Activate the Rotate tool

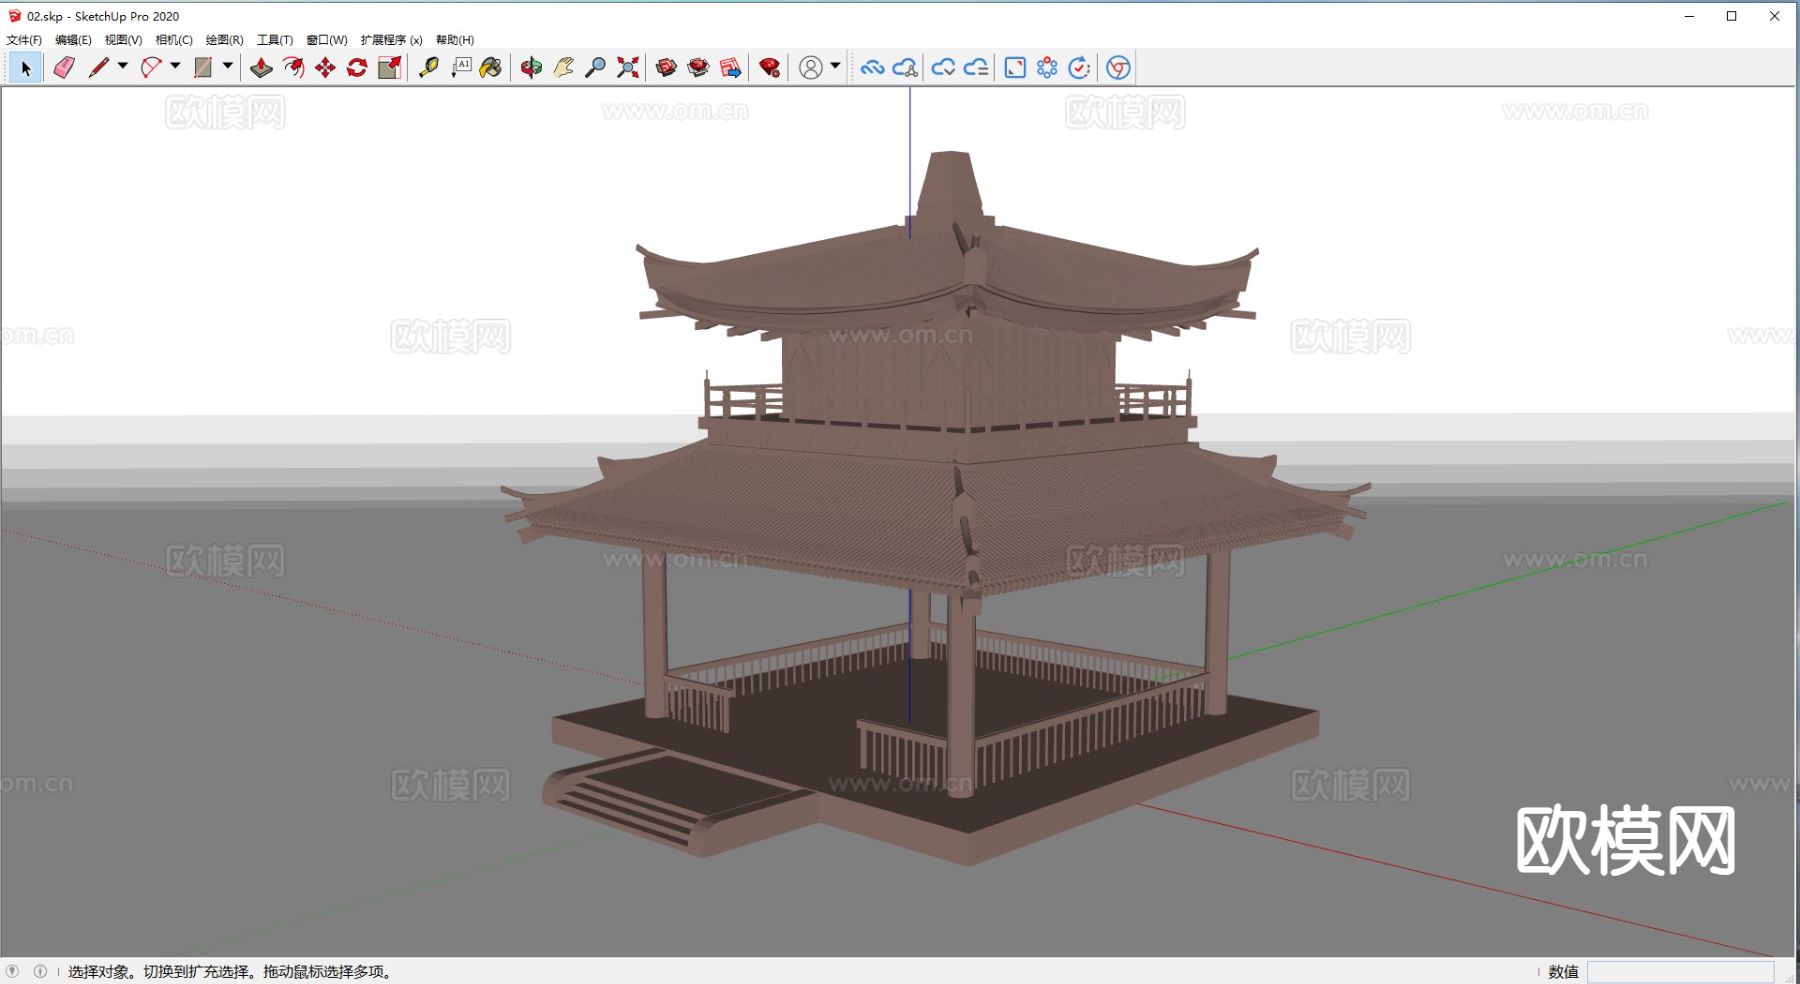click(x=357, y=67)
